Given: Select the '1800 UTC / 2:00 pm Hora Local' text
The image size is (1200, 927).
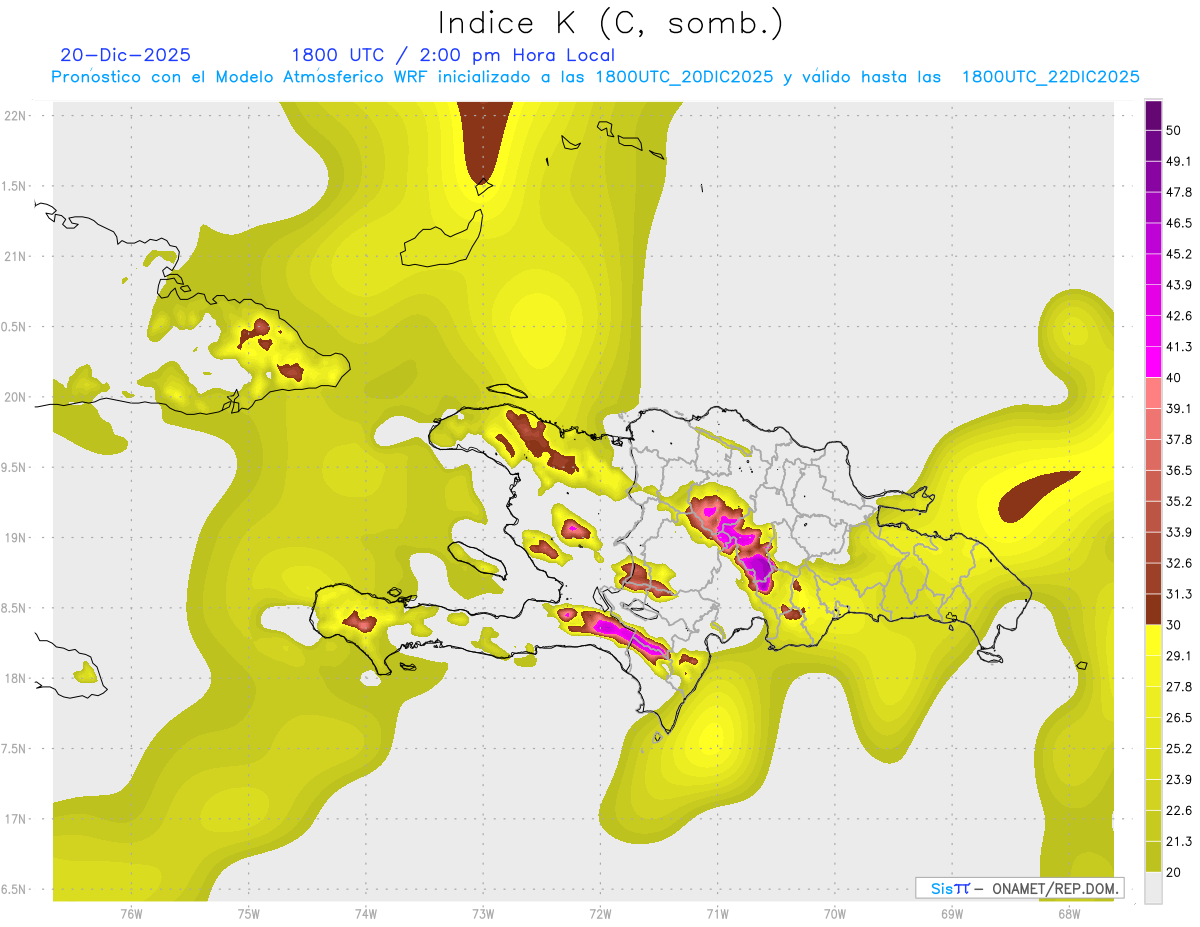Looking at the screenshot, I should point(452,55).
